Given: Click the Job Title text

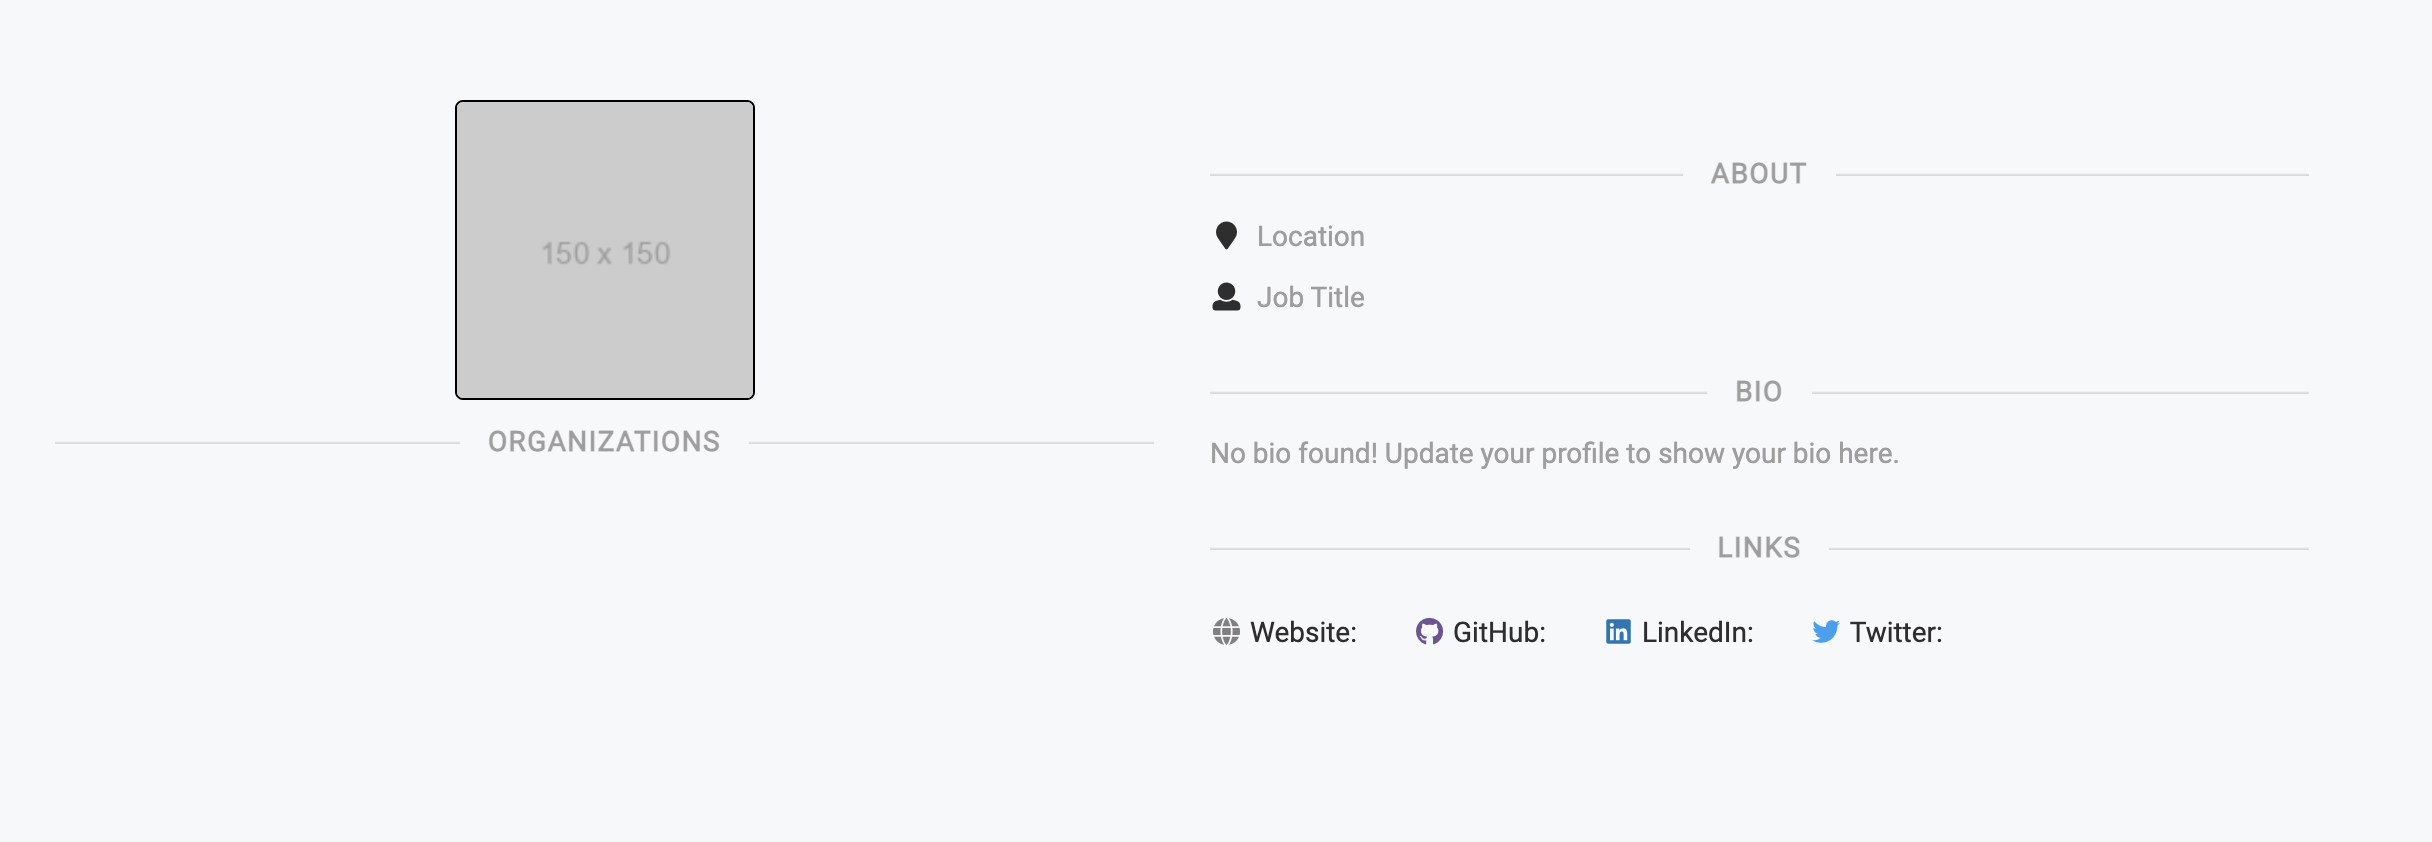Looking at the screenshot, I should click(x=1310, y=297).
